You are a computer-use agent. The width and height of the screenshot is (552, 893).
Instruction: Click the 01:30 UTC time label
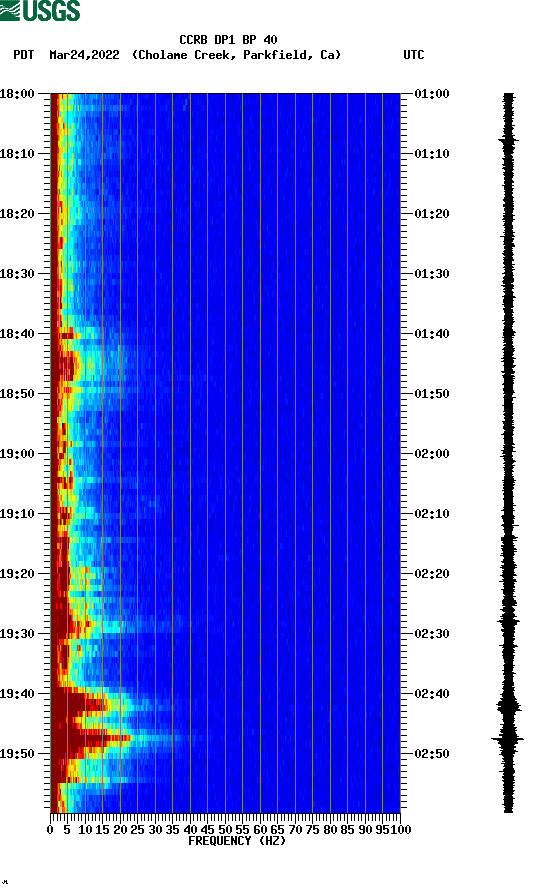pos(432,273)
